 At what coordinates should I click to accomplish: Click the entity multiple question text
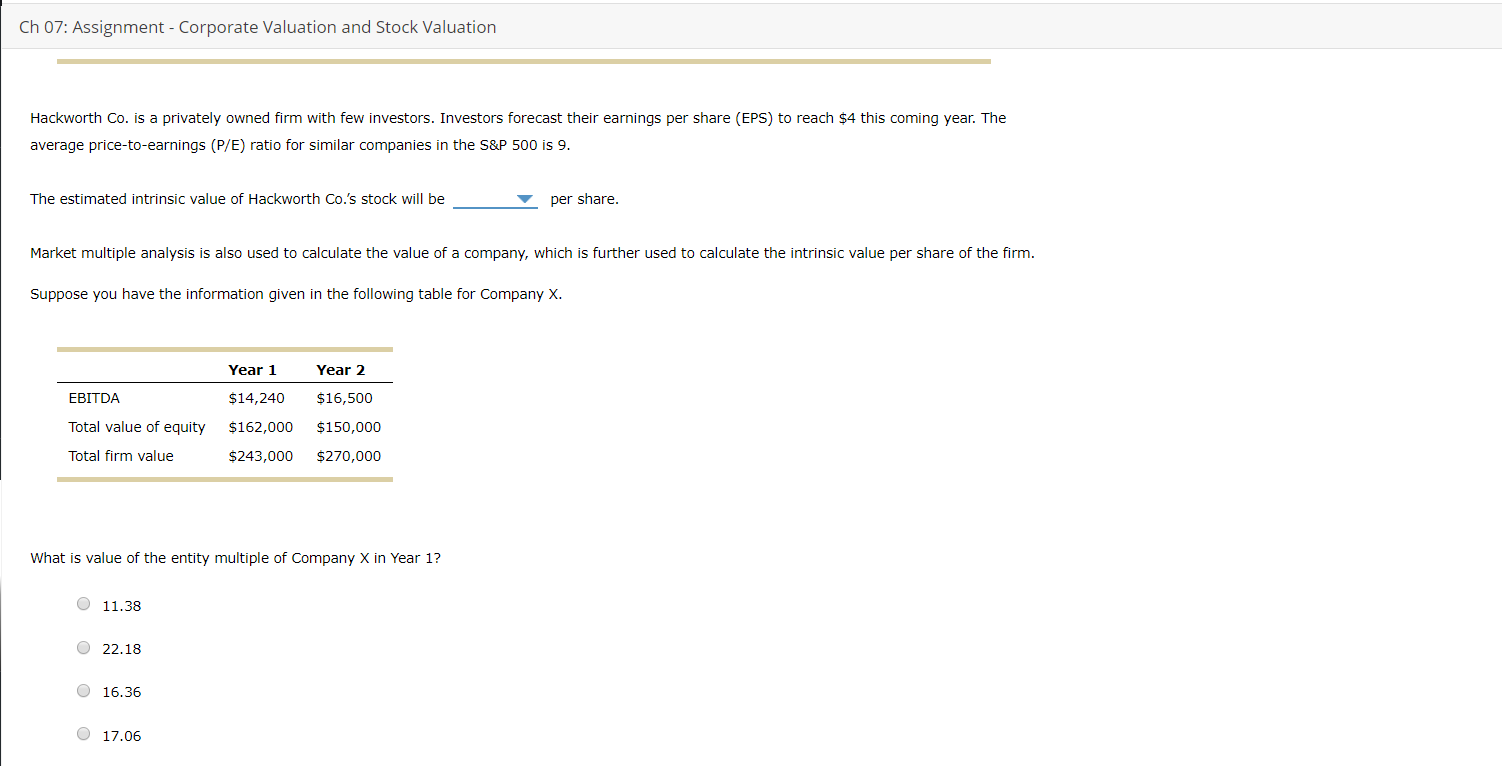(235, 557)
